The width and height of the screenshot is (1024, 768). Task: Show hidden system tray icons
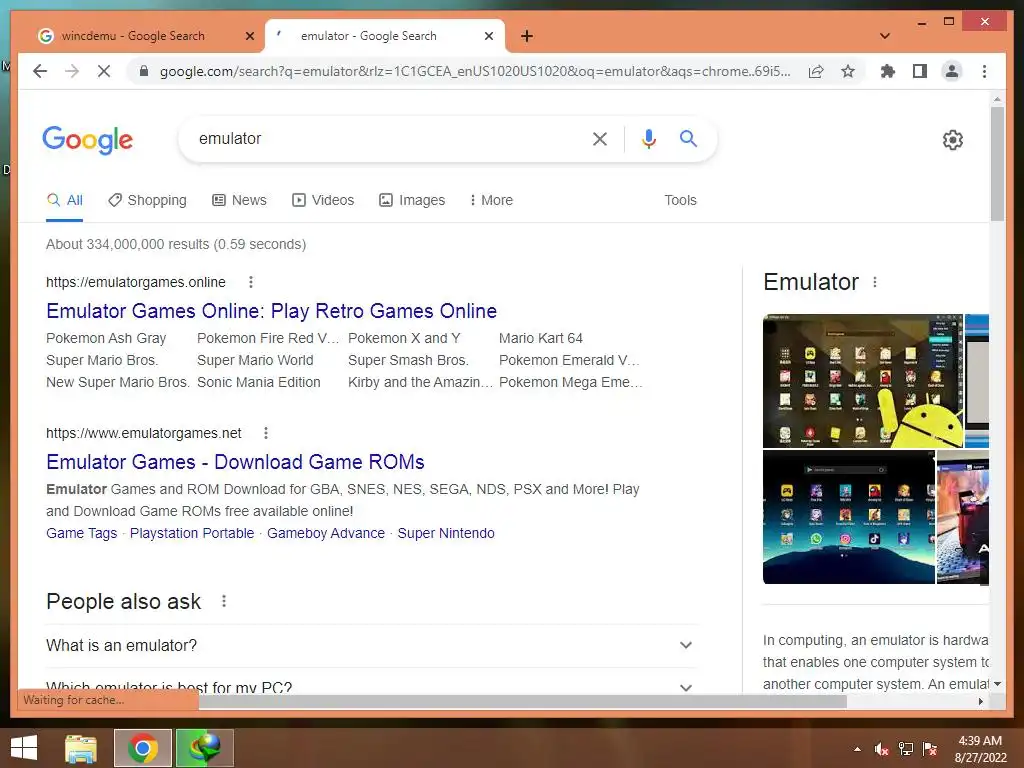[857, 749]
